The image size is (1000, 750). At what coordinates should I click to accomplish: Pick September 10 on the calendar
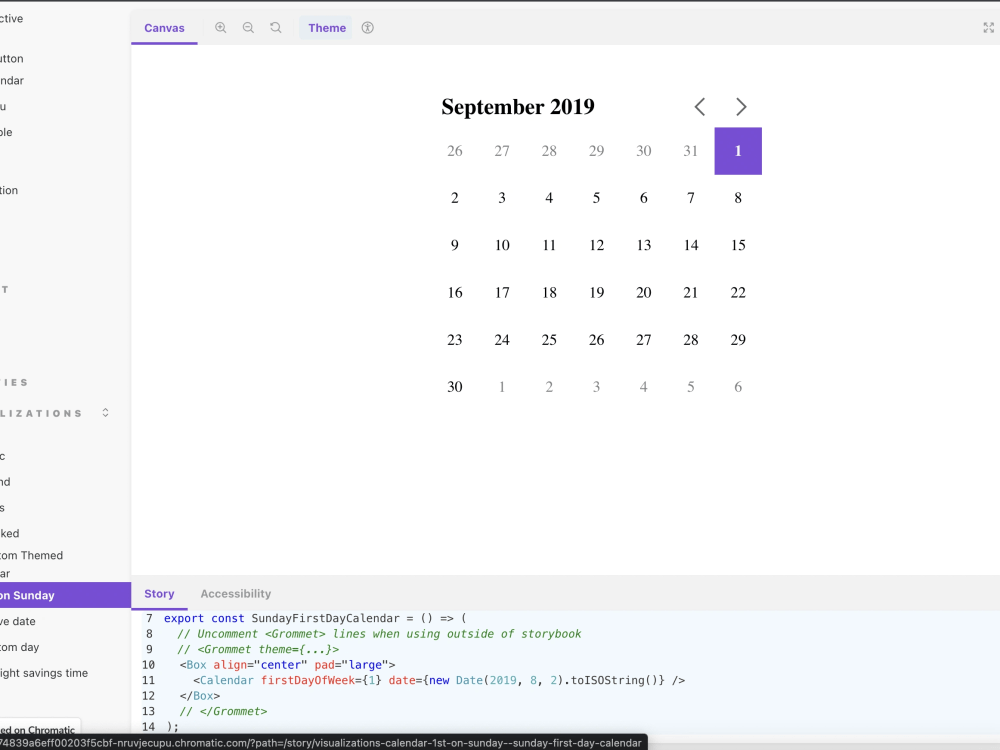pos(502,246)
